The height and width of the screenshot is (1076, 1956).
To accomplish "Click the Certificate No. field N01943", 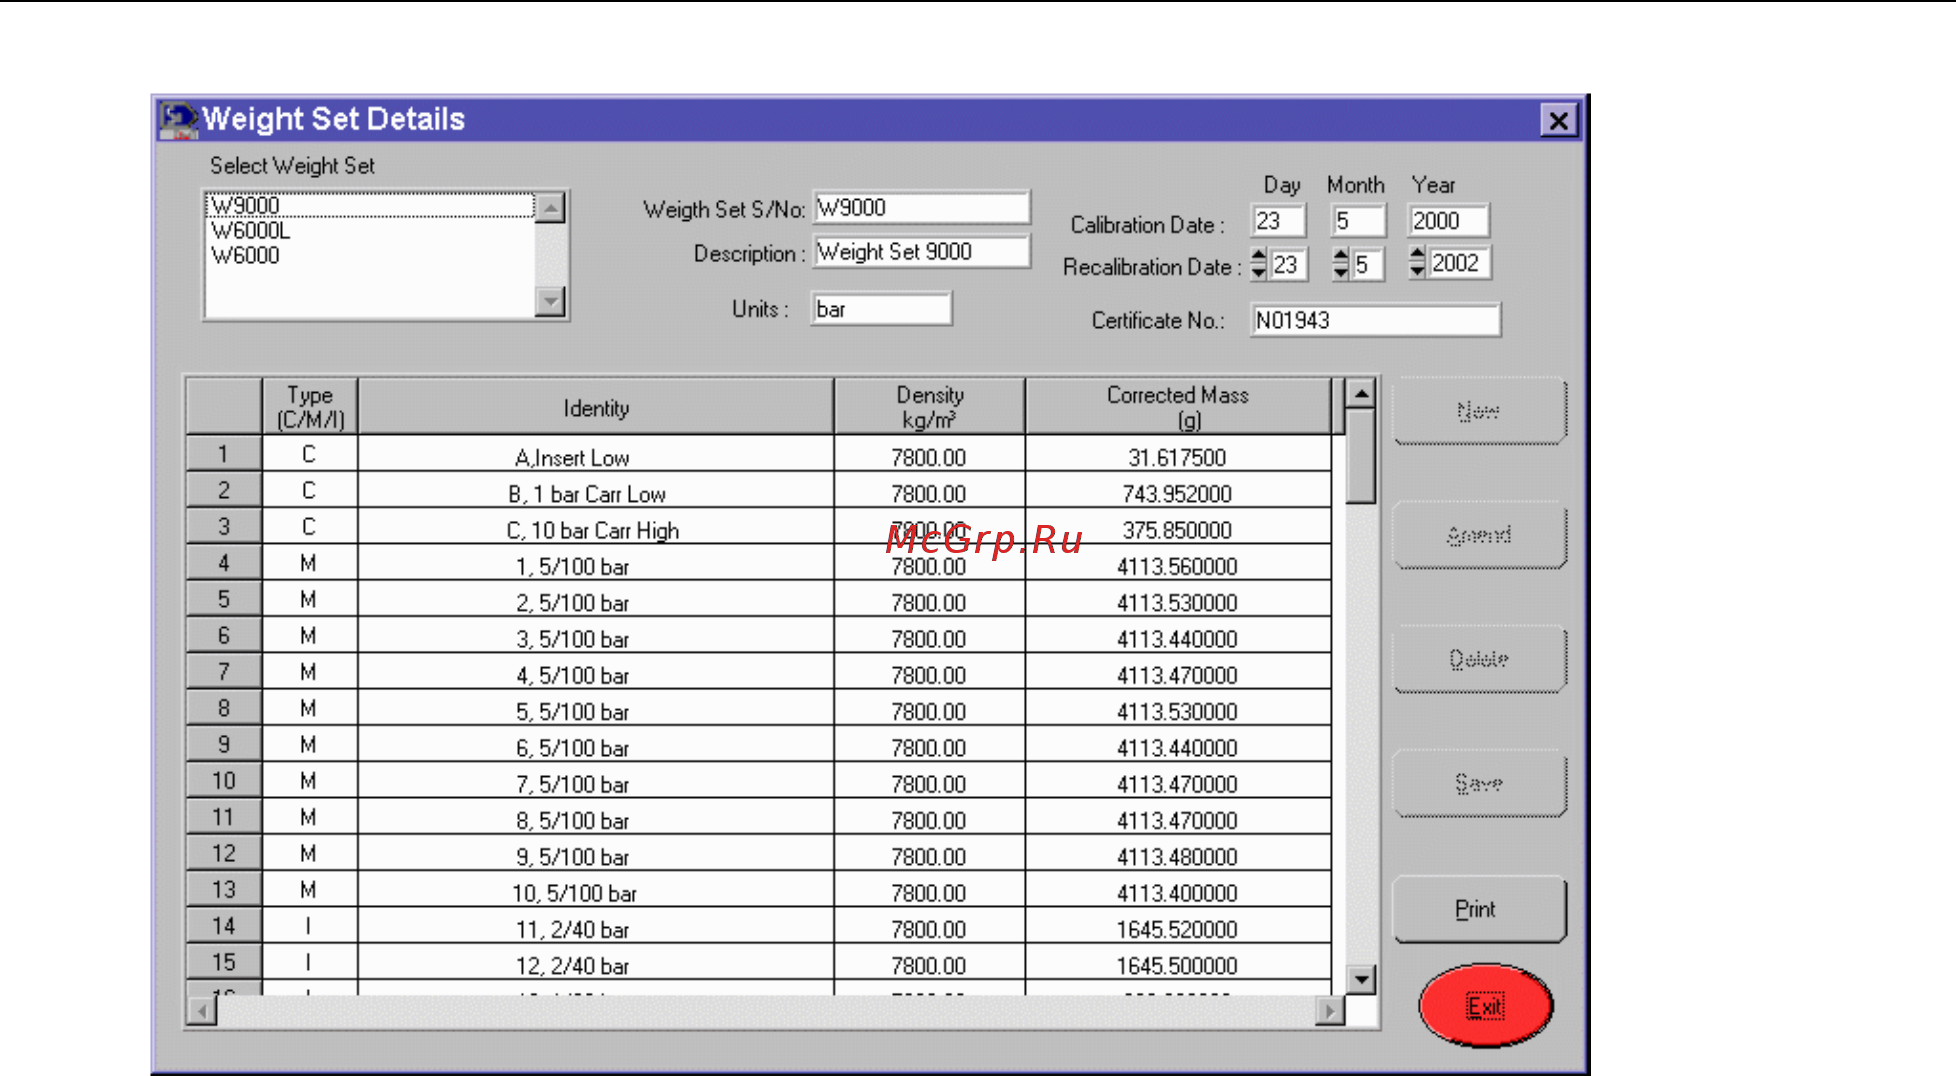I will click(1375, 320).
